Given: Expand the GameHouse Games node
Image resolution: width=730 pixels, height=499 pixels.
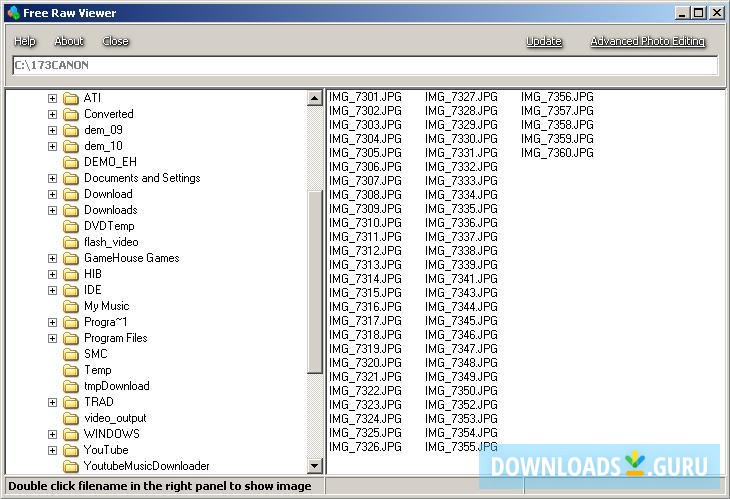Looking at the screenshot, I should click(53, 258).
